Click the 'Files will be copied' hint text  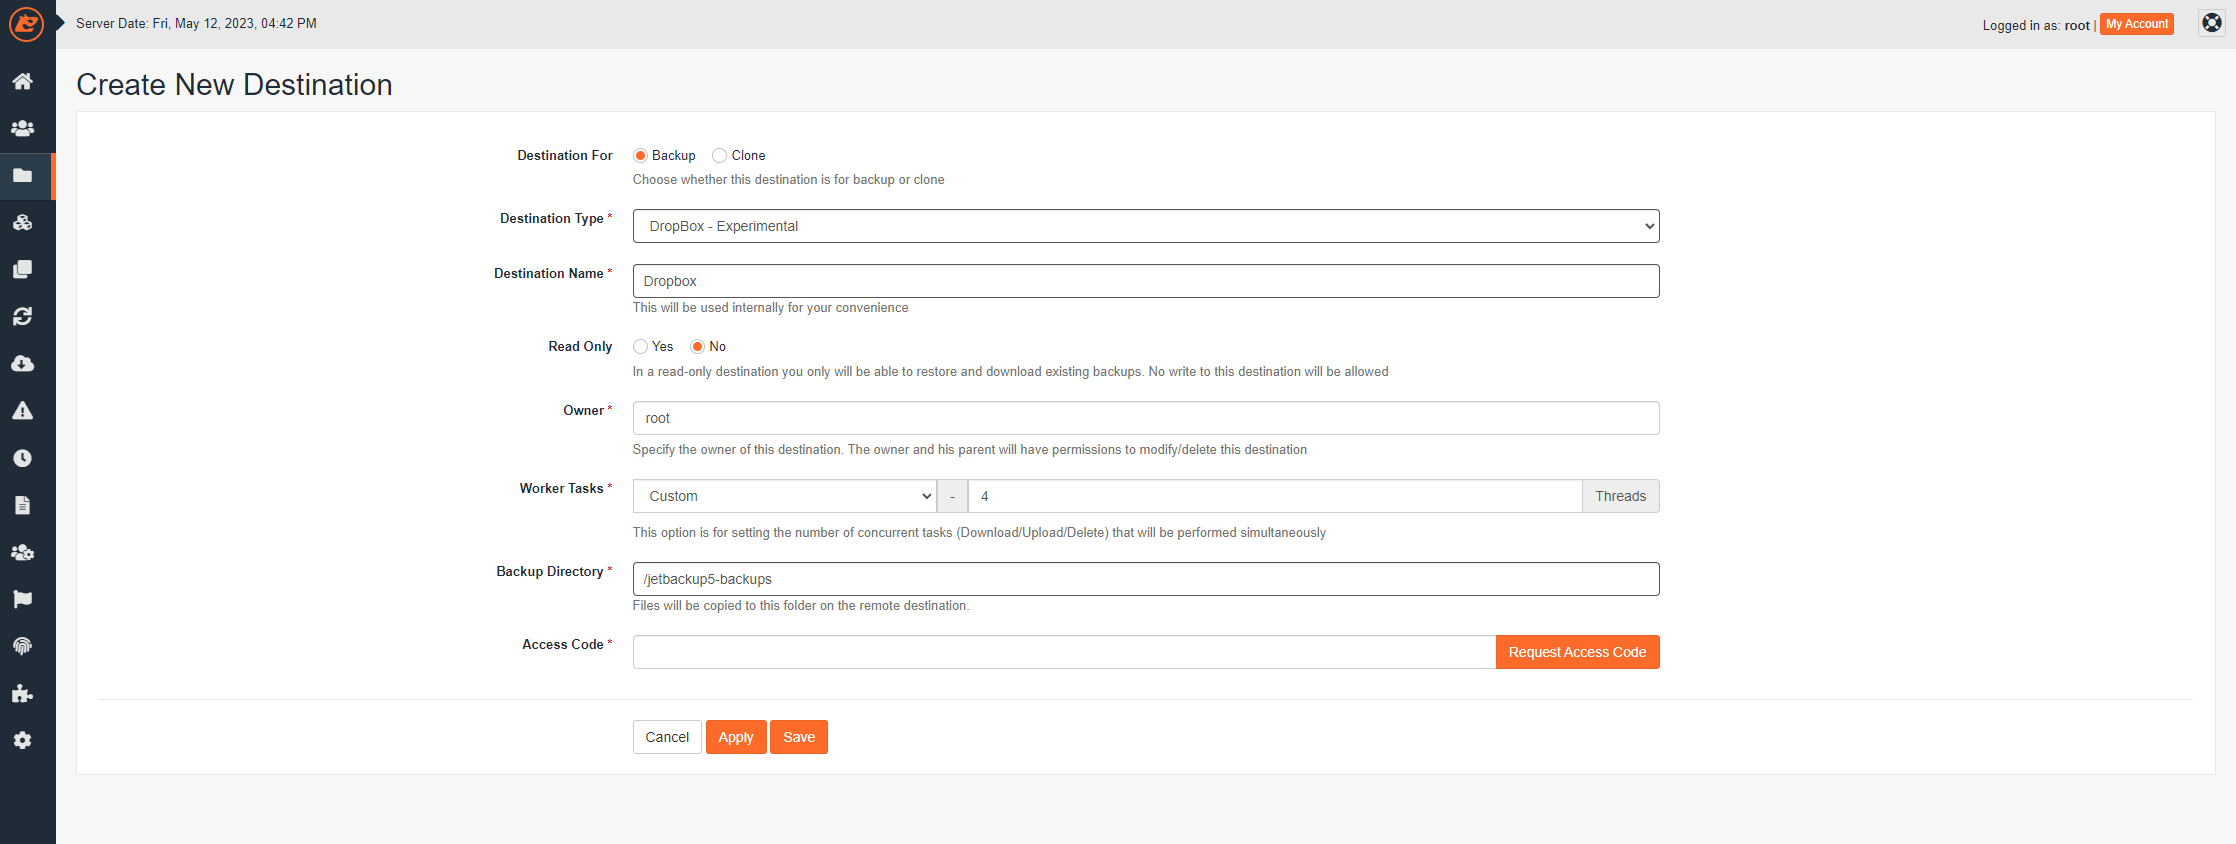(x=801, y=605)
